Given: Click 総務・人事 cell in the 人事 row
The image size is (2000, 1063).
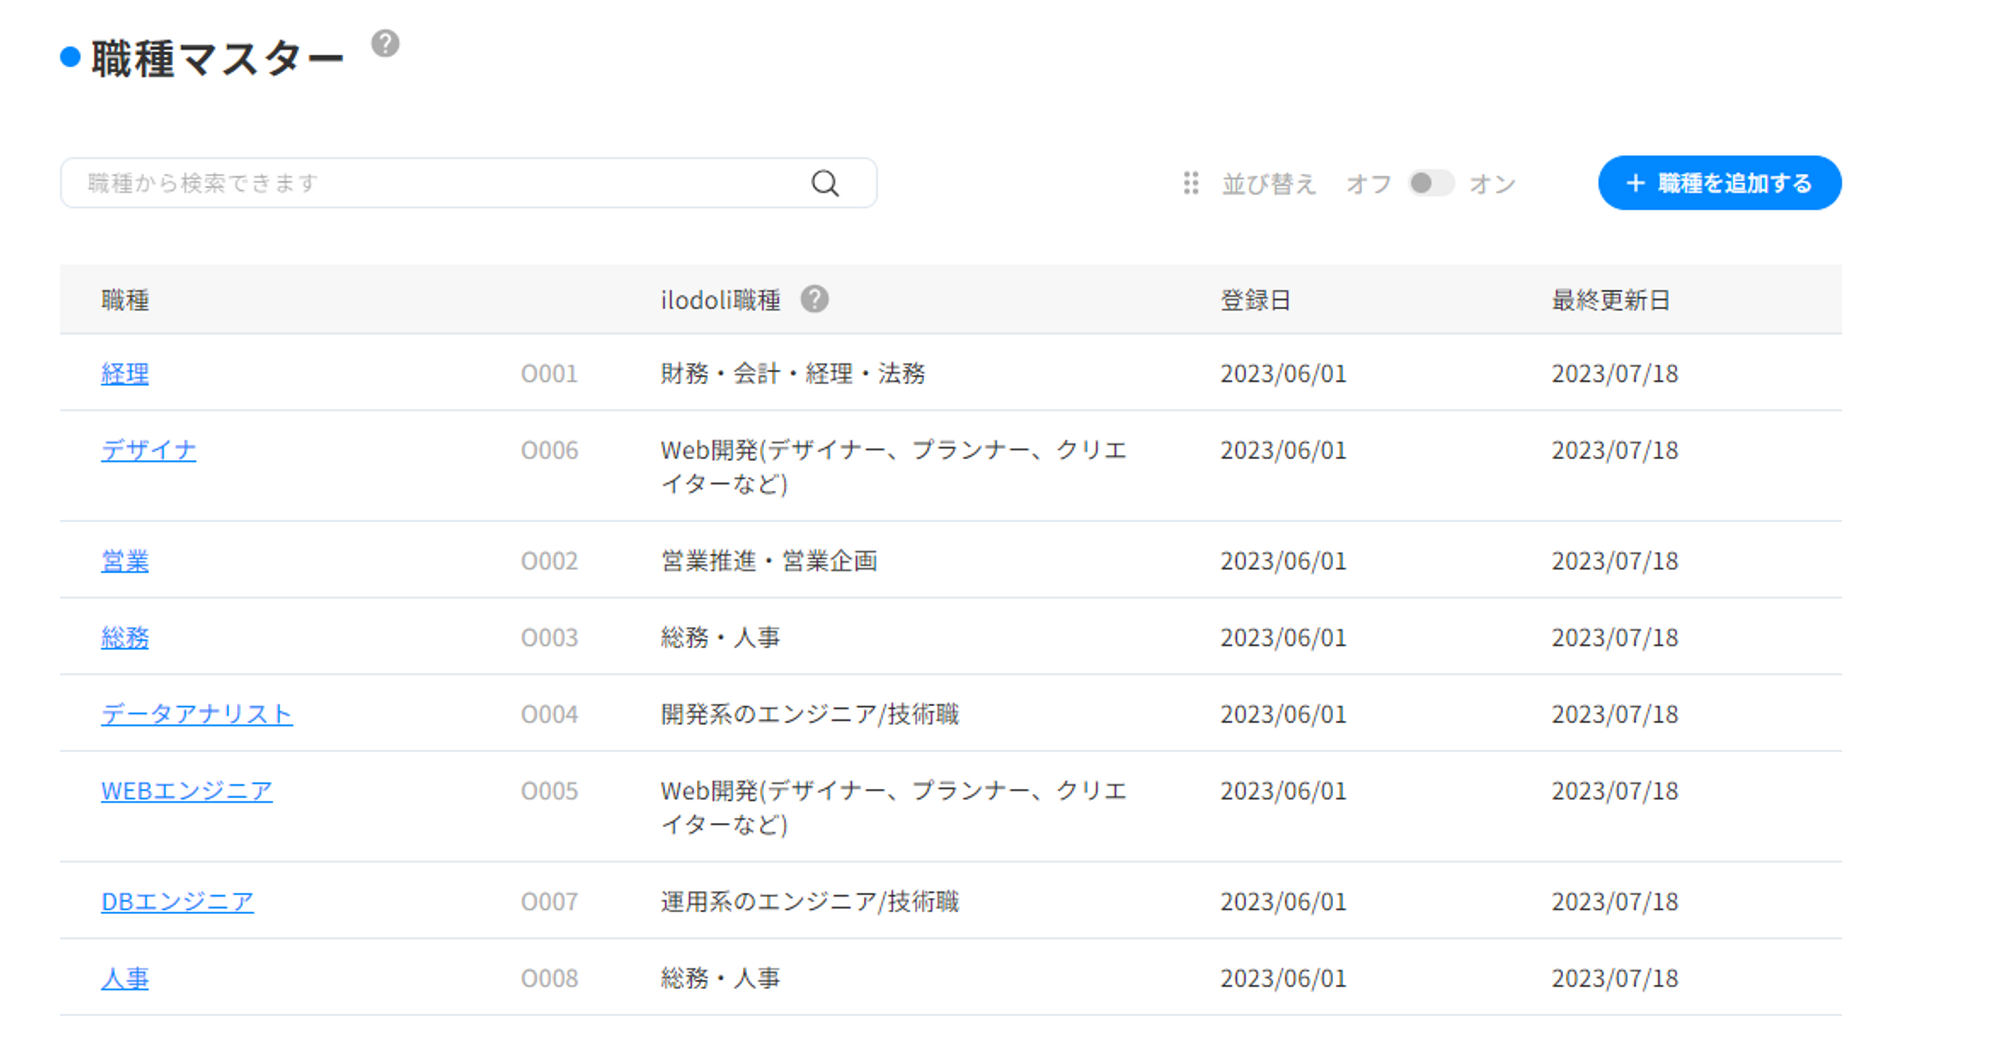Looking at the screenshot, I should (720, 978).
